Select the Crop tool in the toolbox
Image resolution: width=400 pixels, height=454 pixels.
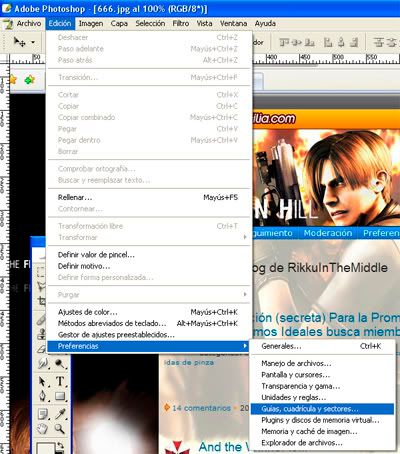(x=42, y=301)
